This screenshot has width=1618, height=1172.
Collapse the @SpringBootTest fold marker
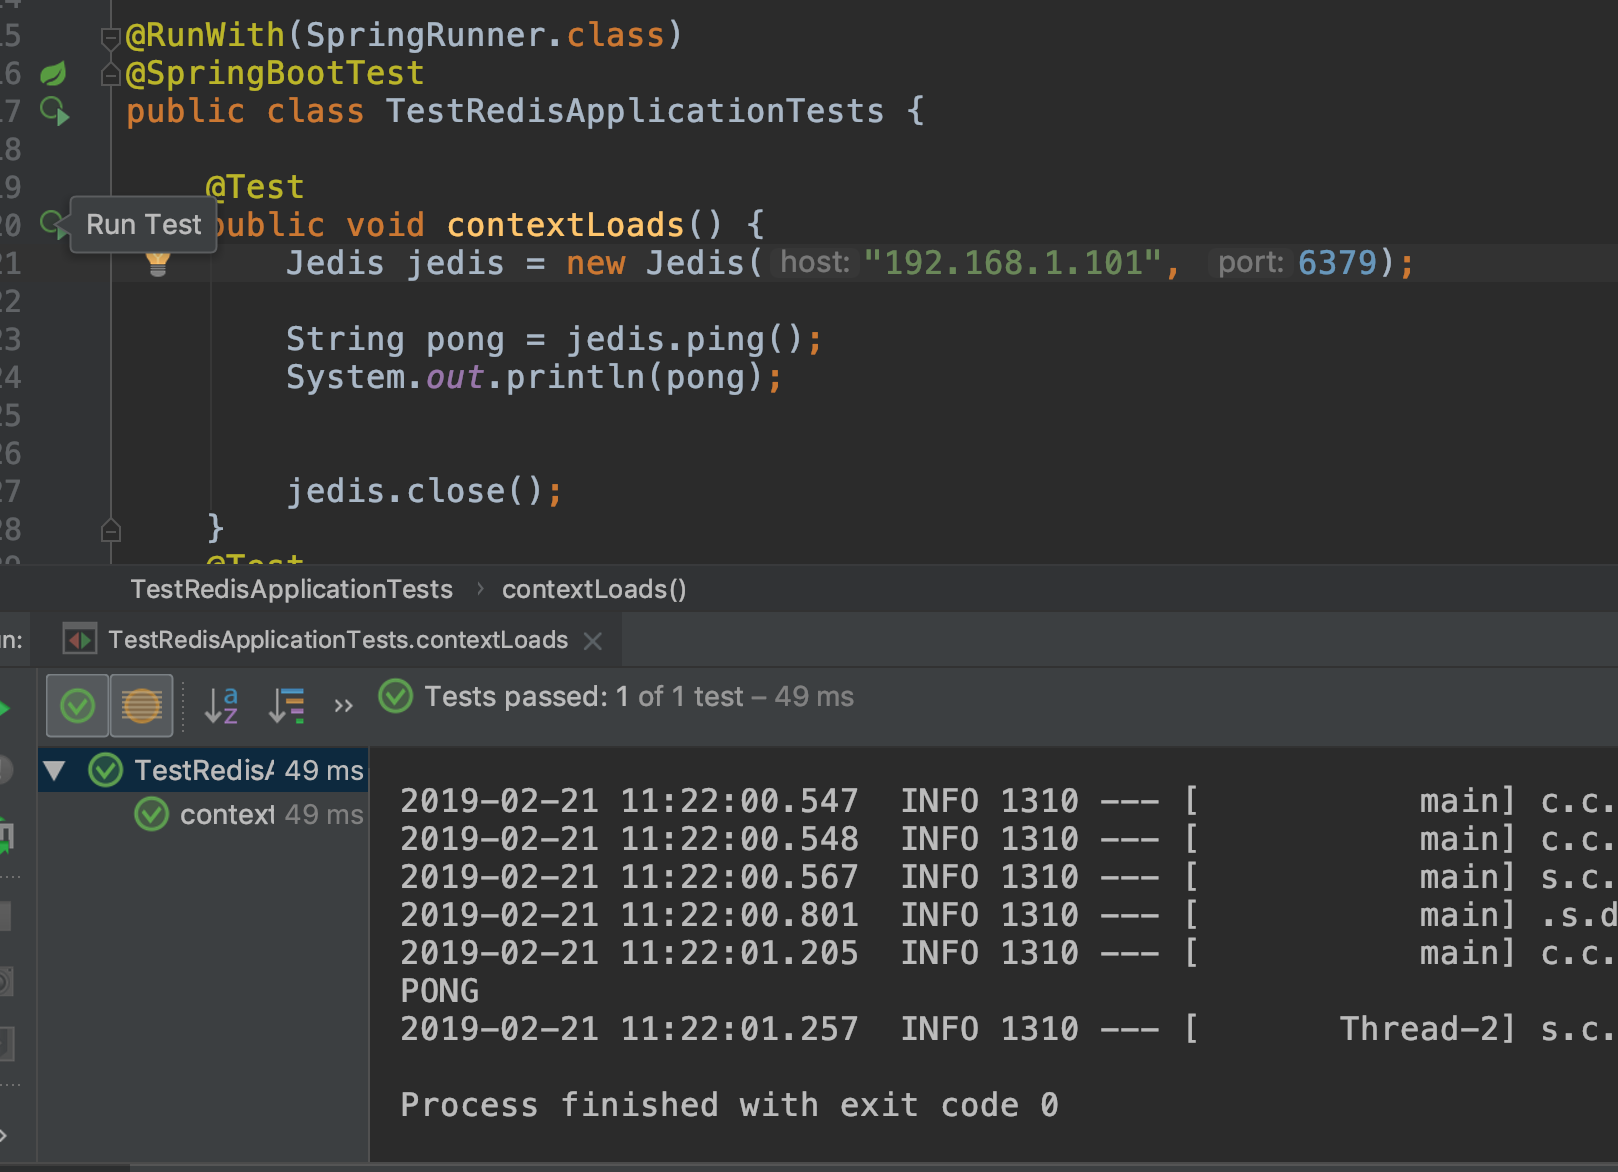pos(111,76)
